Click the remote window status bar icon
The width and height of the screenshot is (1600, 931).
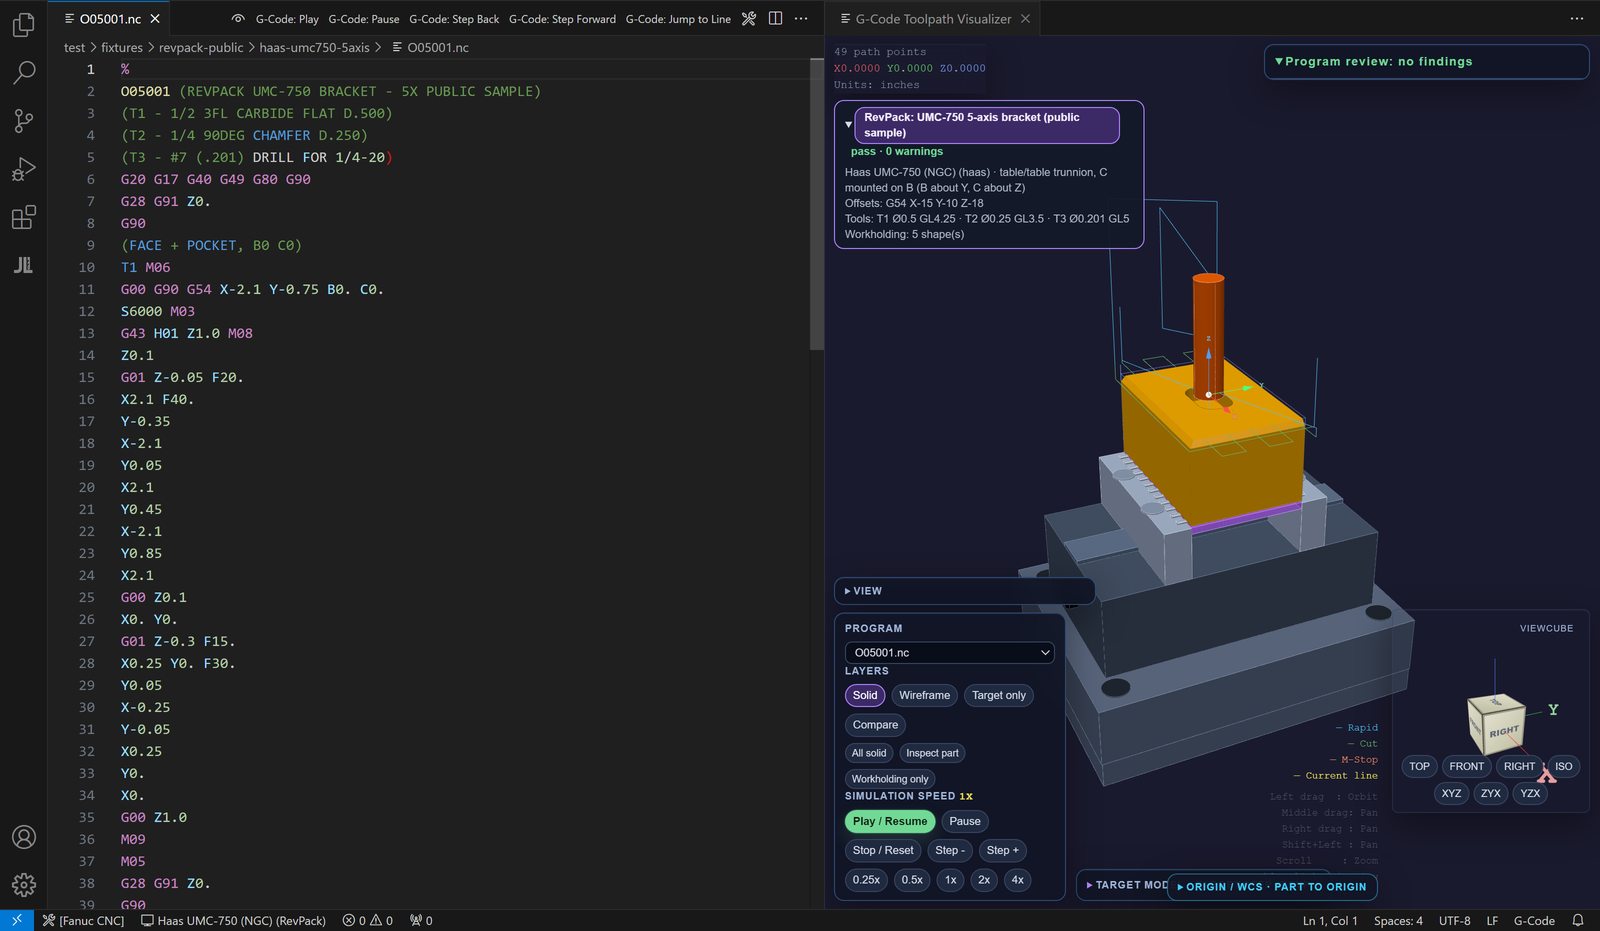(17, 920)
